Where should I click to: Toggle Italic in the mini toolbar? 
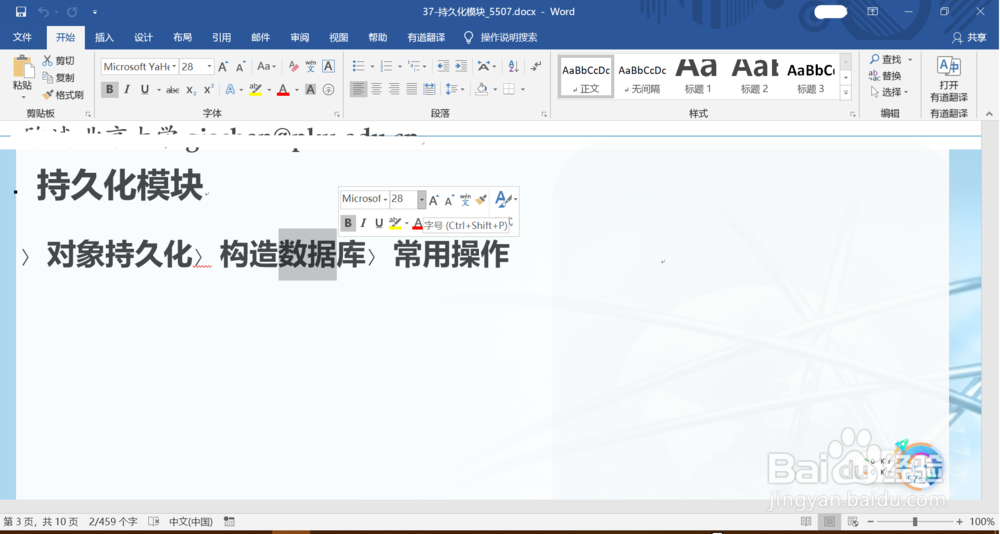pyautogui.click(x=364, y=223)
